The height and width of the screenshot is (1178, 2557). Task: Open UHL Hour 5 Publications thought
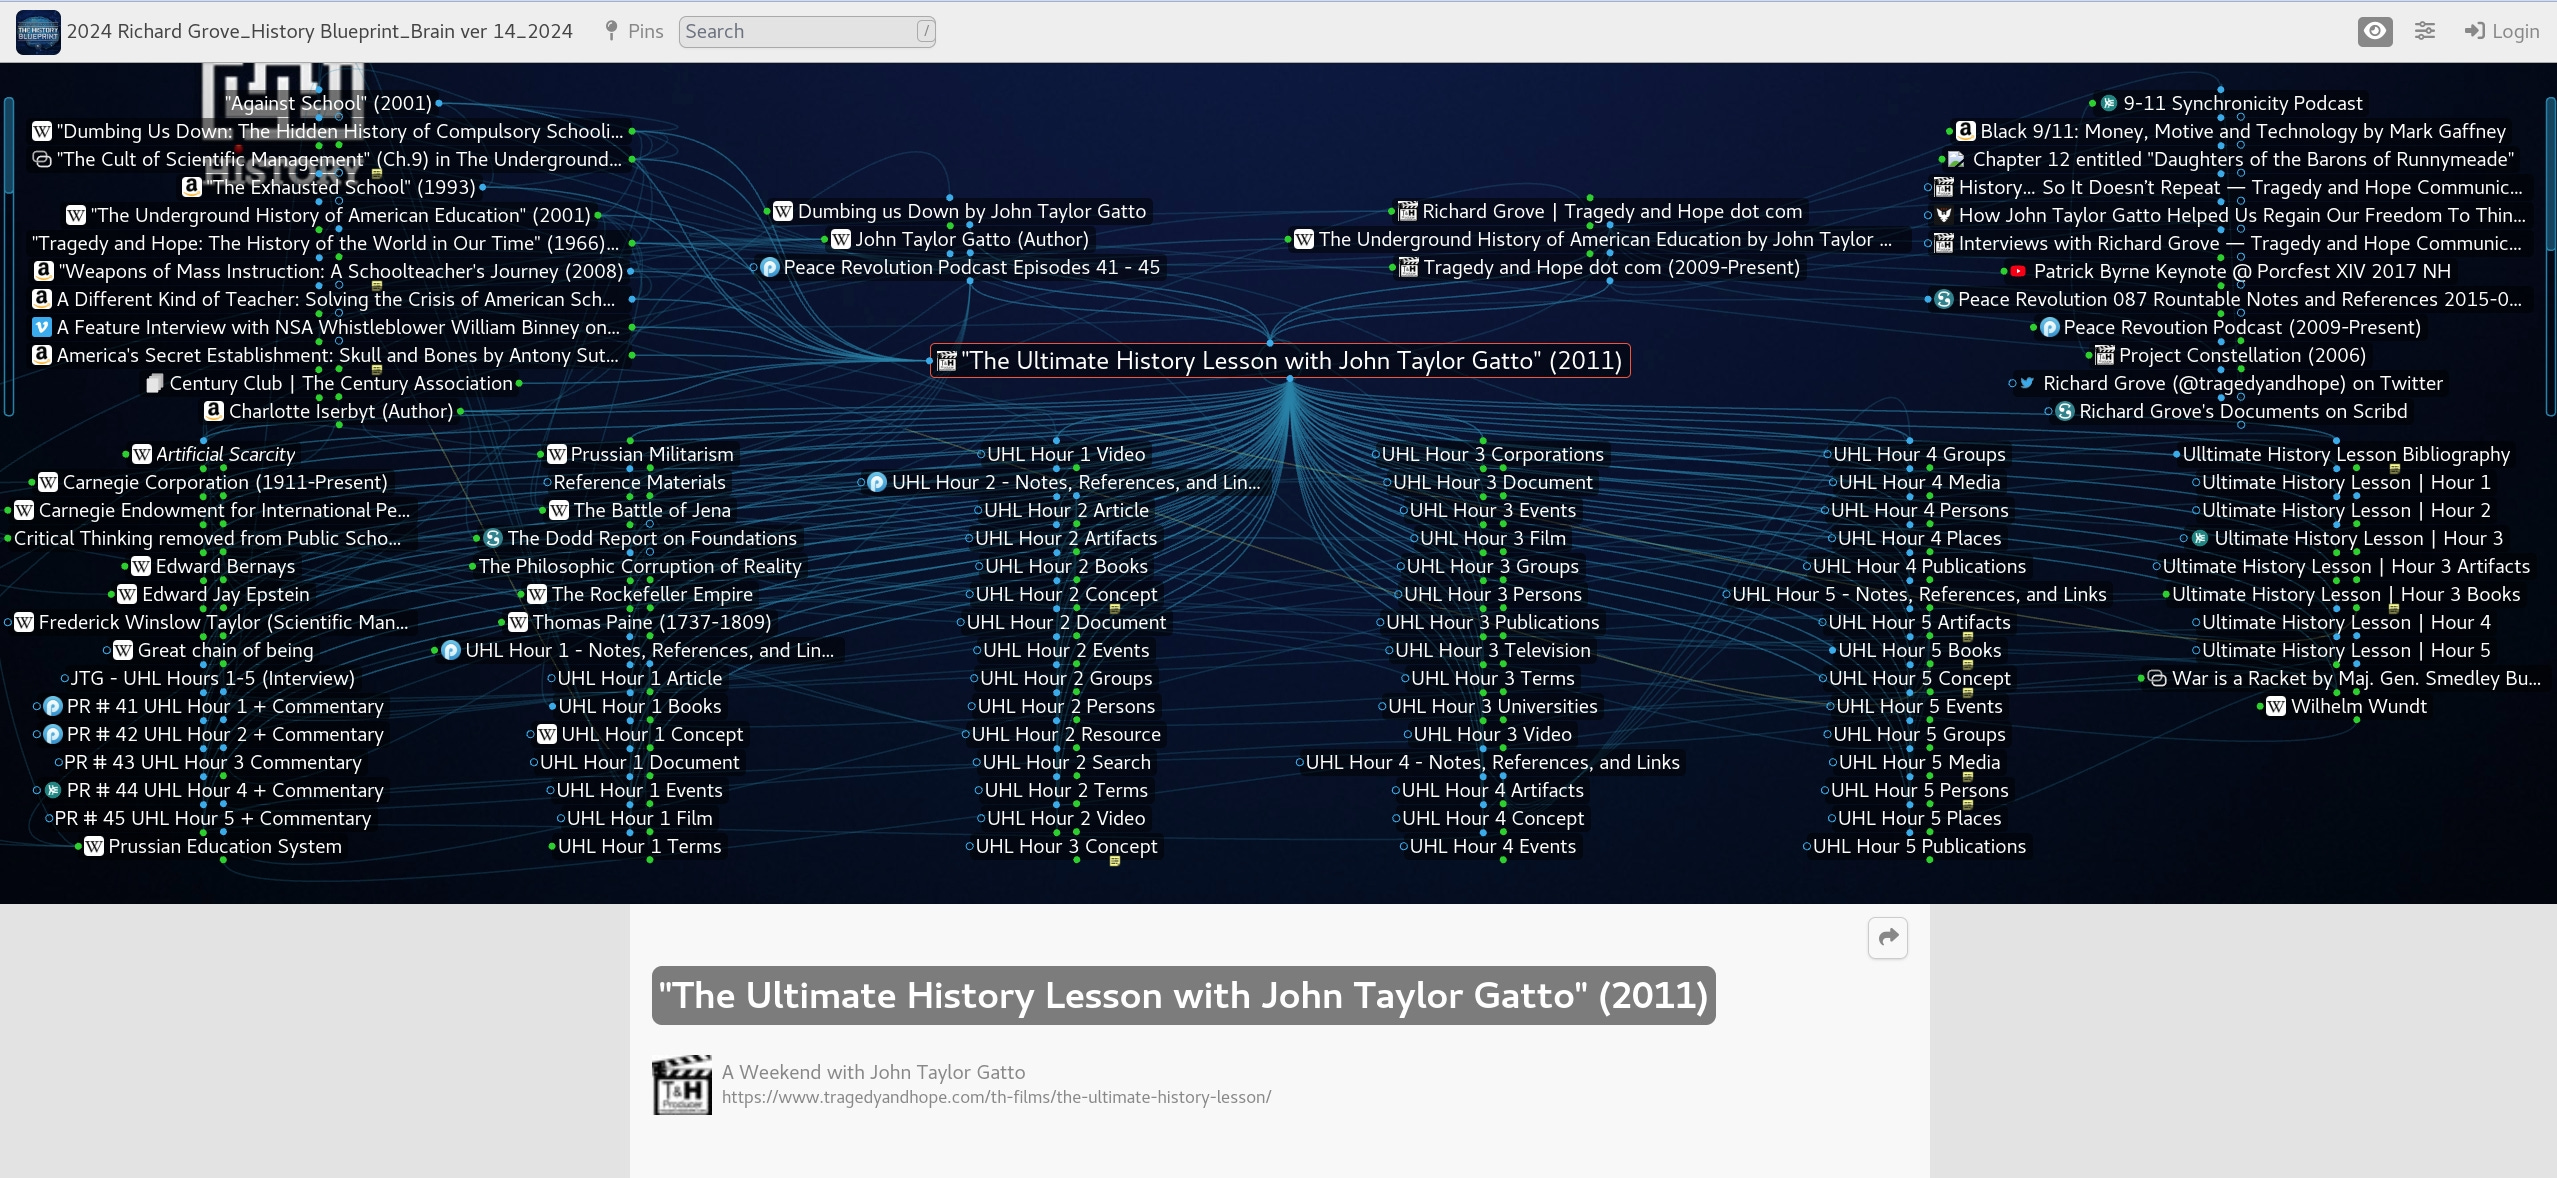(x=1919, y=846)
